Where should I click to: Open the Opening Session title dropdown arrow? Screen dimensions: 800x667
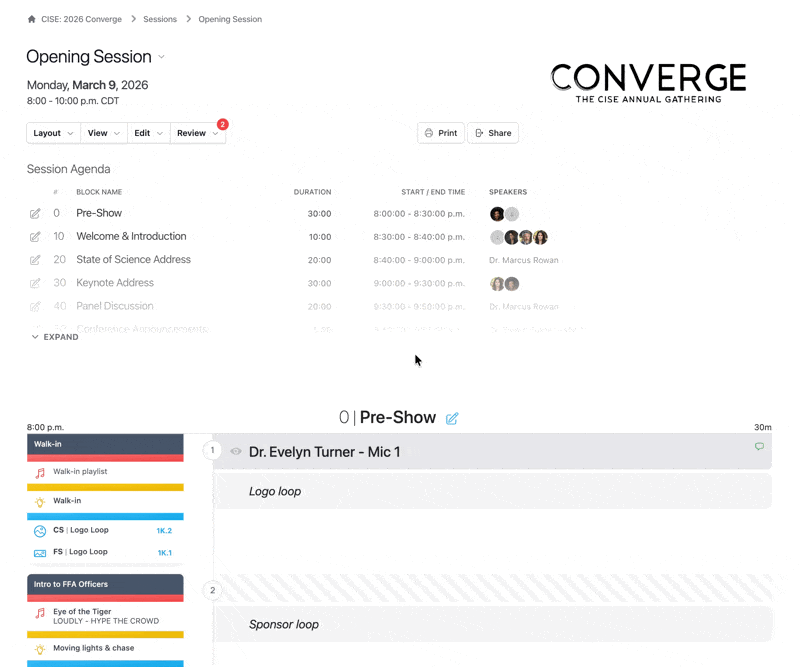click(162, 57)
